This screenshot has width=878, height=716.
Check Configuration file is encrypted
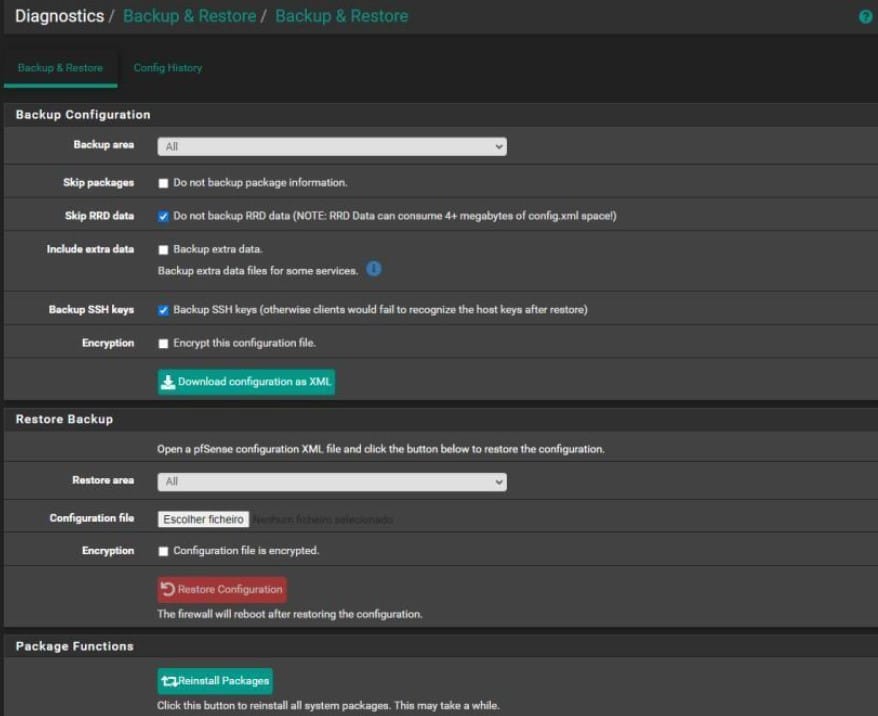pos(163,551)
